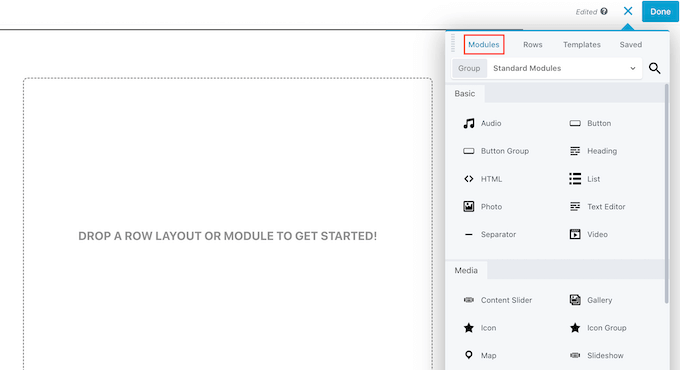The height and width of the screenshot is (370, 680).
Task: Open the Standard Modules group dropdown
Action: tap(564, 68)
